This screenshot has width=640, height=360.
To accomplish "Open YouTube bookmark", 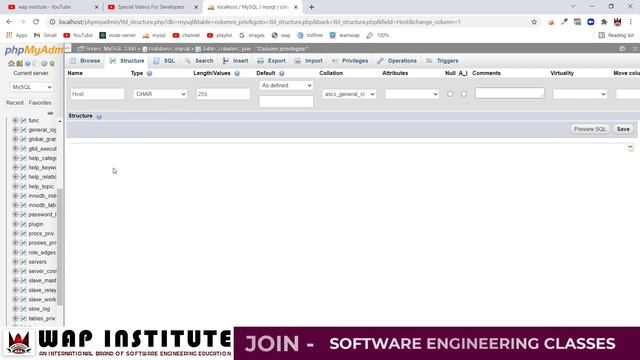I will click(78, 36).
